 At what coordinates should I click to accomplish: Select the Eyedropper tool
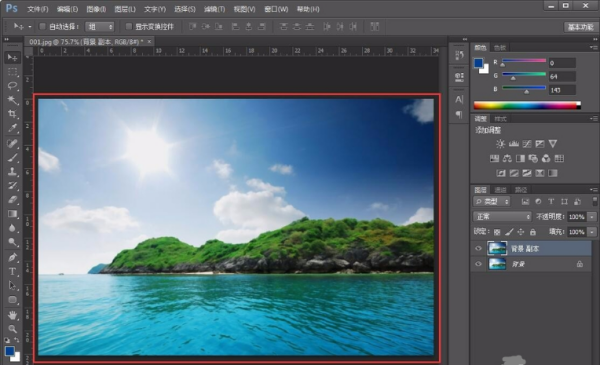(x=12, y=128)
